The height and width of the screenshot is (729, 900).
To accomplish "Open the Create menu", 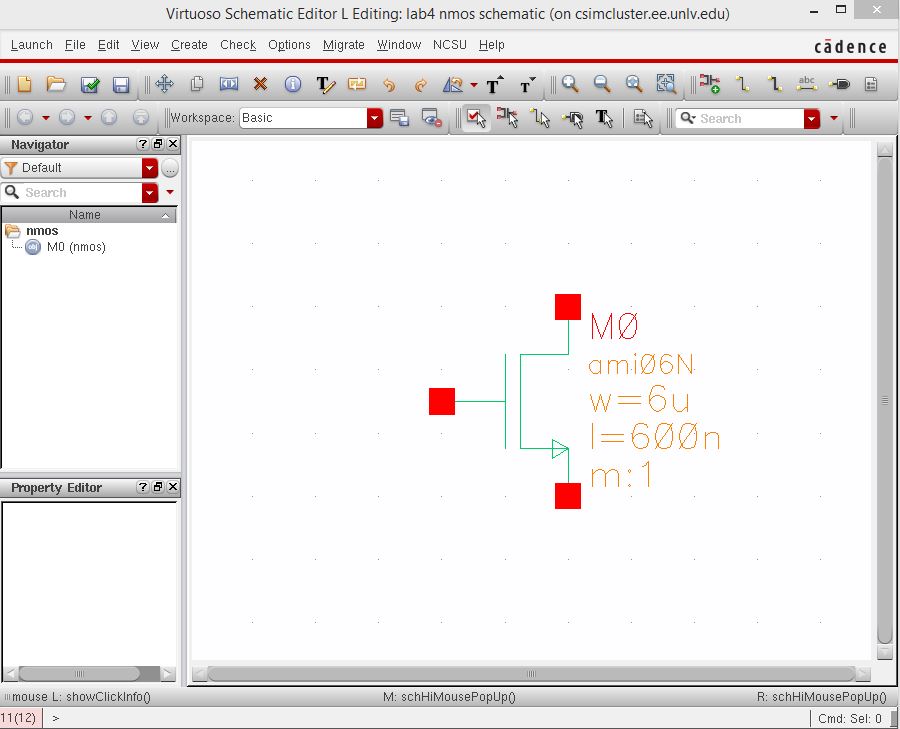I will (189, 45).
